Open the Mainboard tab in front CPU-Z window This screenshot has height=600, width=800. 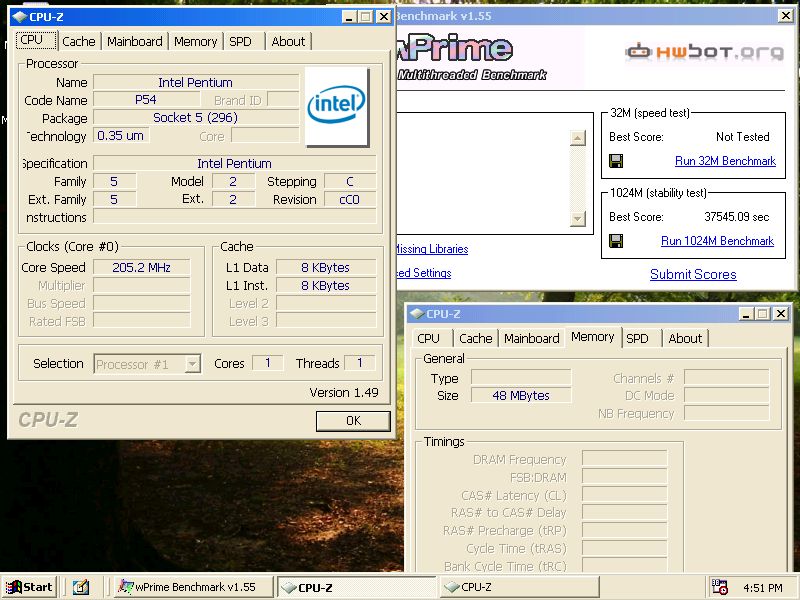135,41
